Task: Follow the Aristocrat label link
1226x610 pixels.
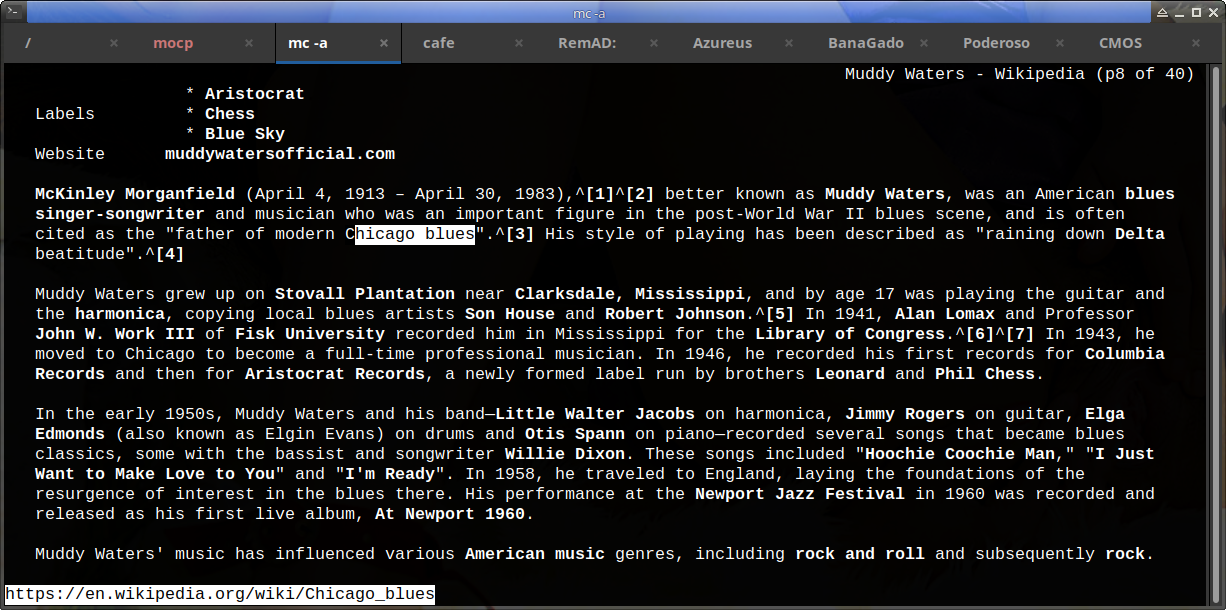Action: coord(255,94)
